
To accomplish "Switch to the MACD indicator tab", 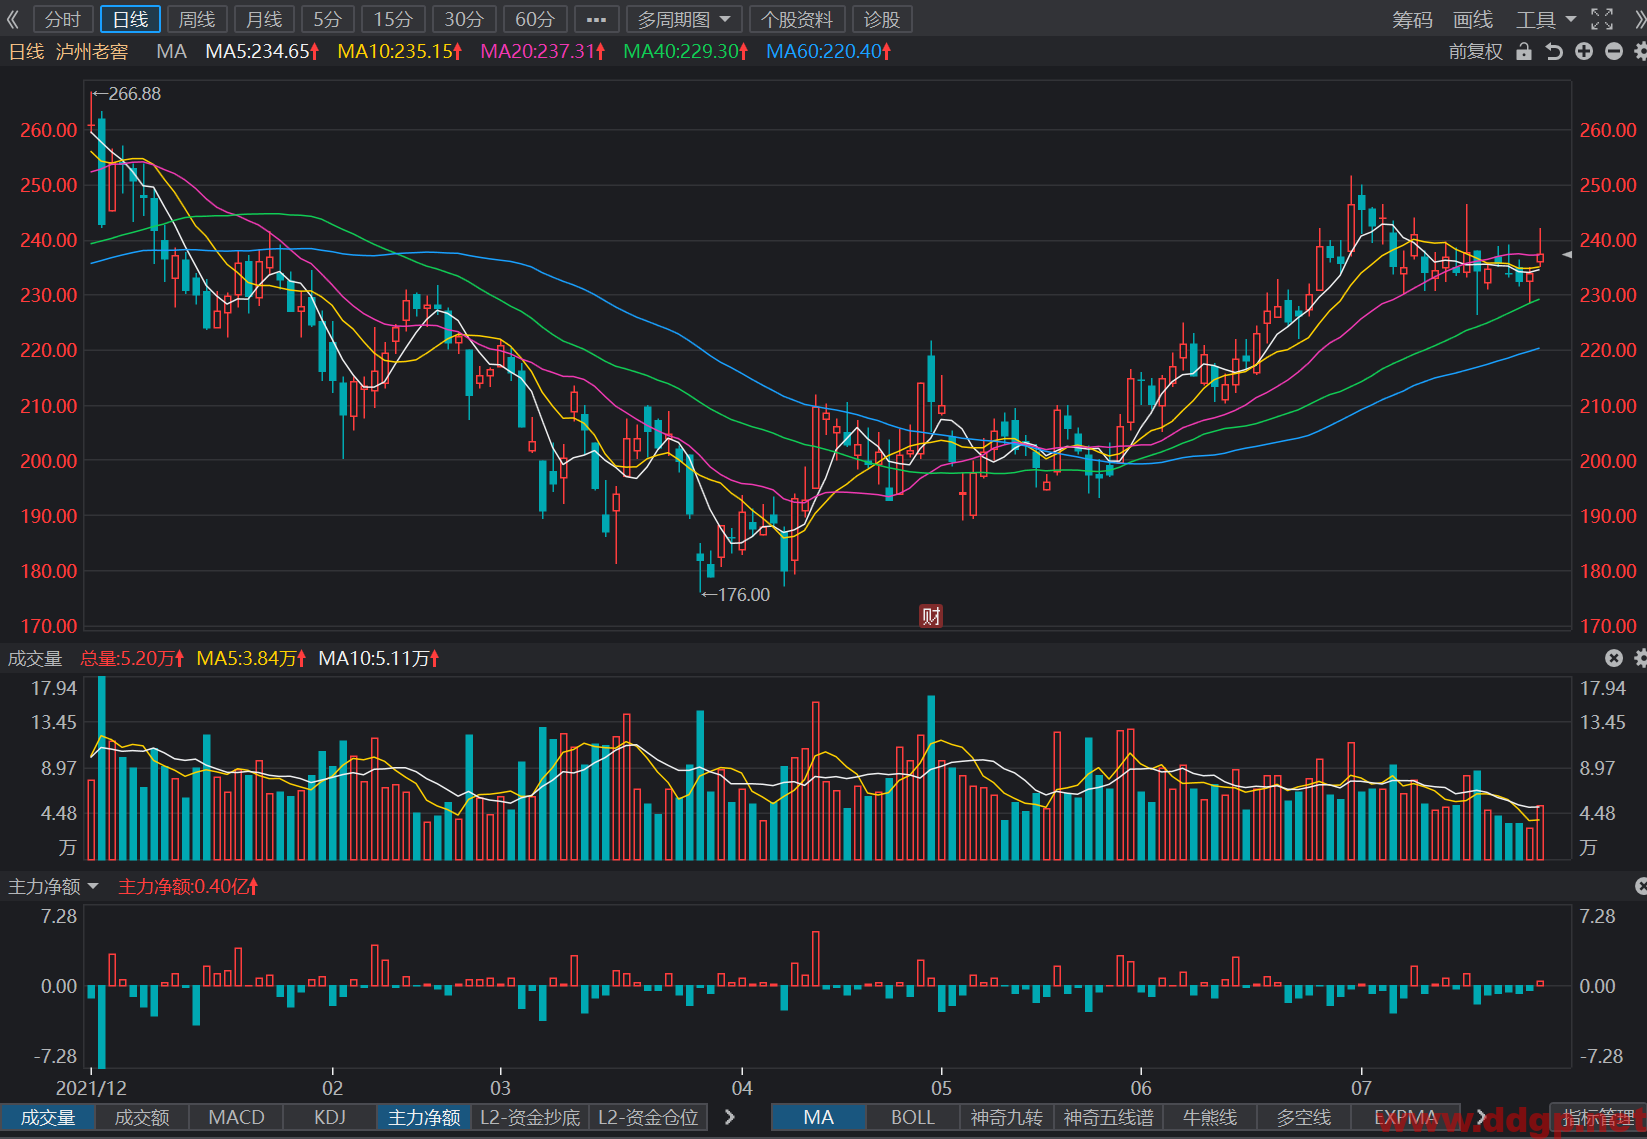I will pos(236,1117).
